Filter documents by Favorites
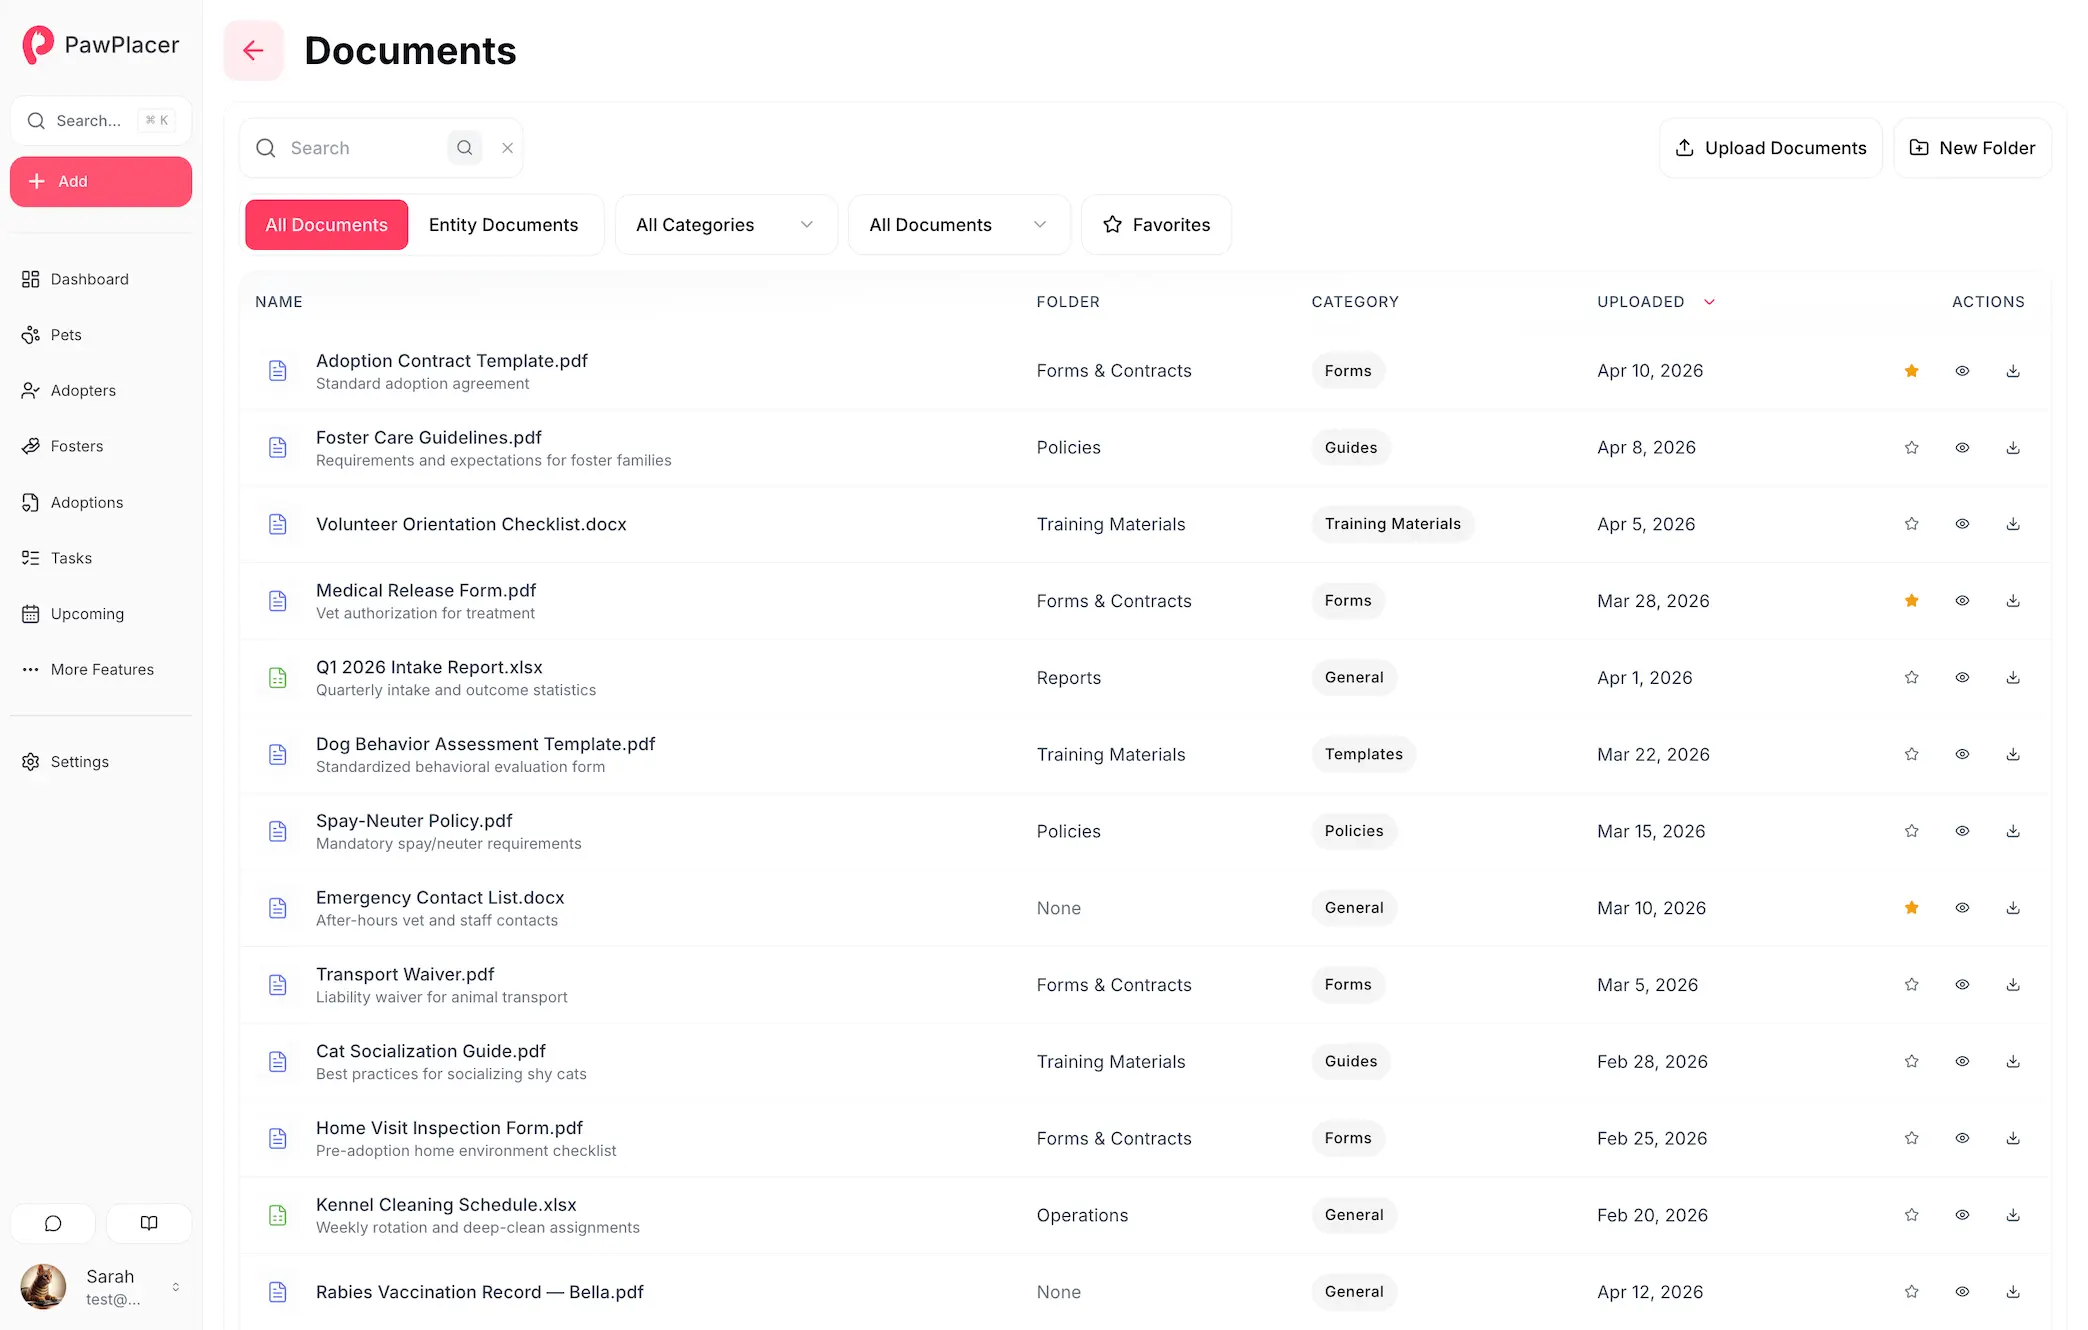Viewport: 2088px width, 1330px height. pos(1156,224)
